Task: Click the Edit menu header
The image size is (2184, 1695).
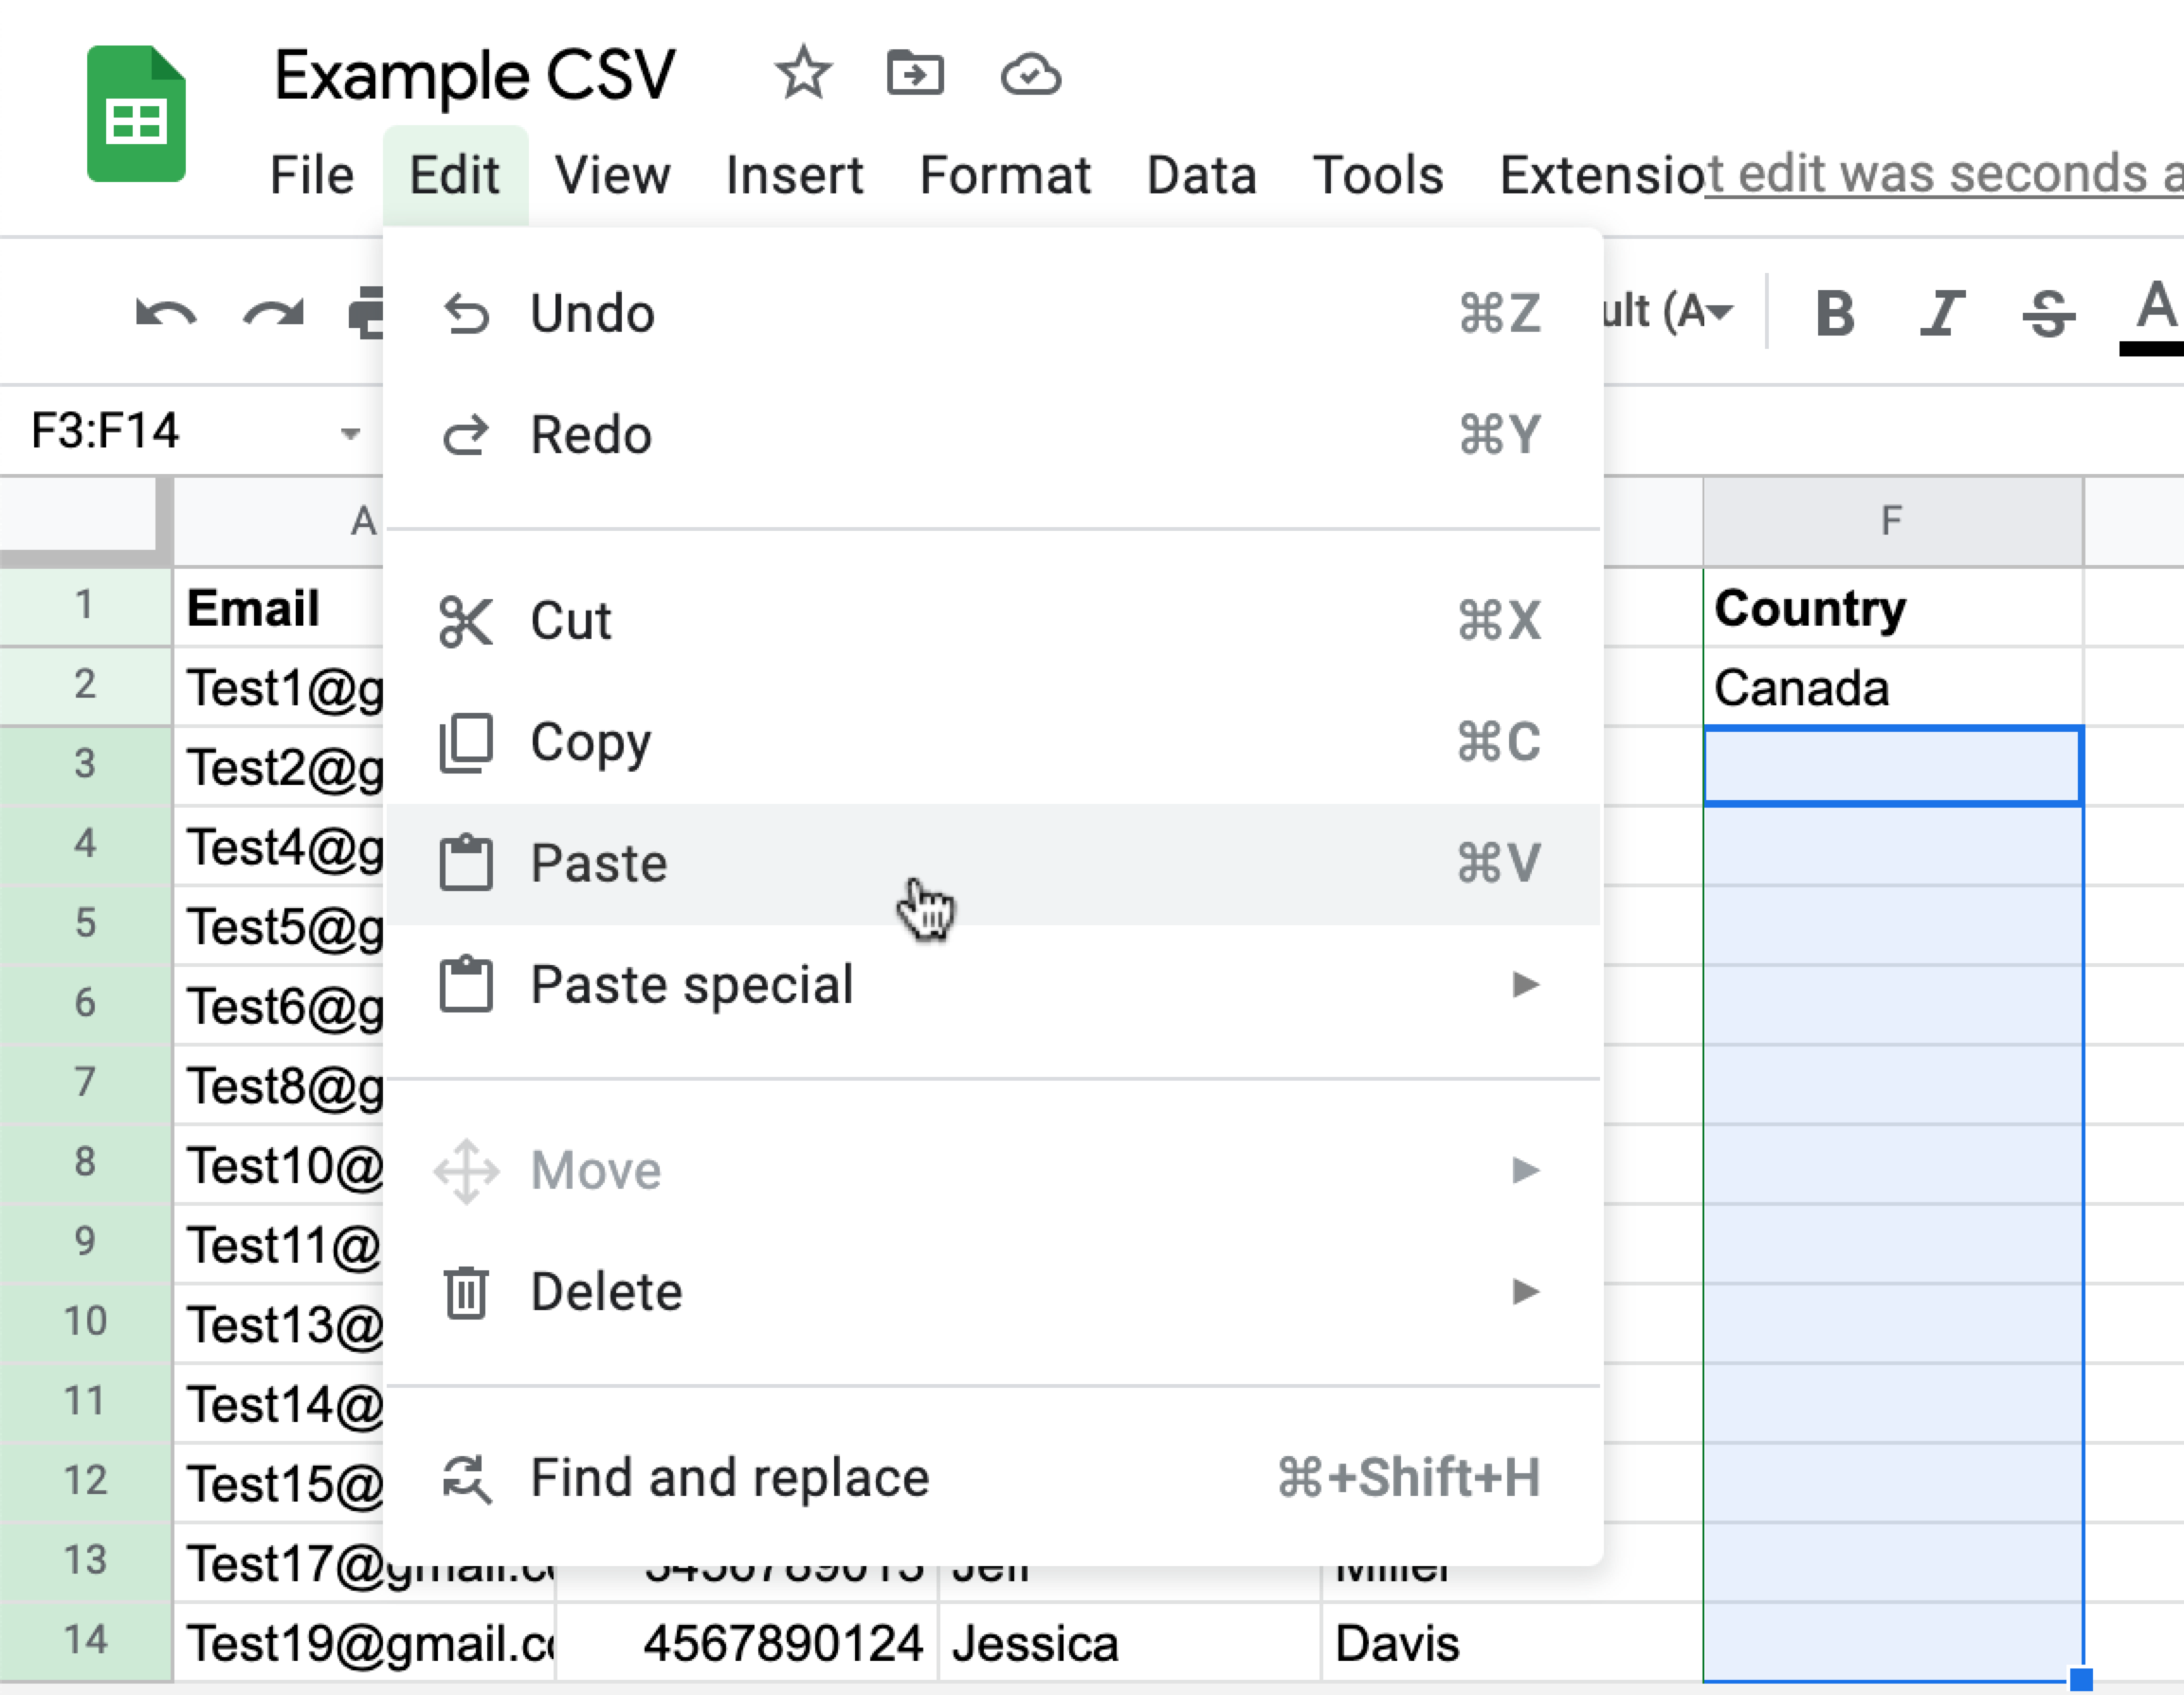Action: (454, 172)
